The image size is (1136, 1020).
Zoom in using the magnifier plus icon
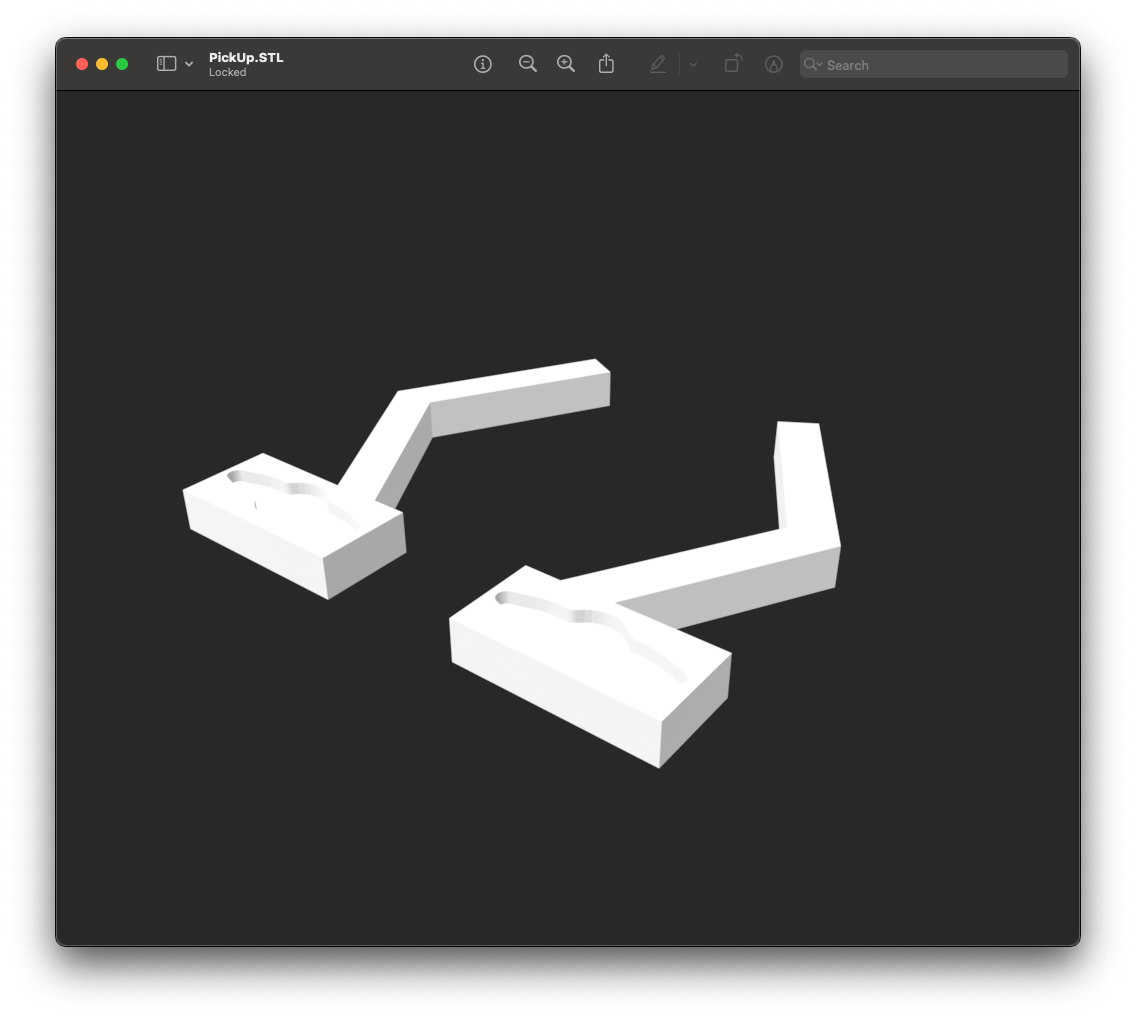point(566,64)
